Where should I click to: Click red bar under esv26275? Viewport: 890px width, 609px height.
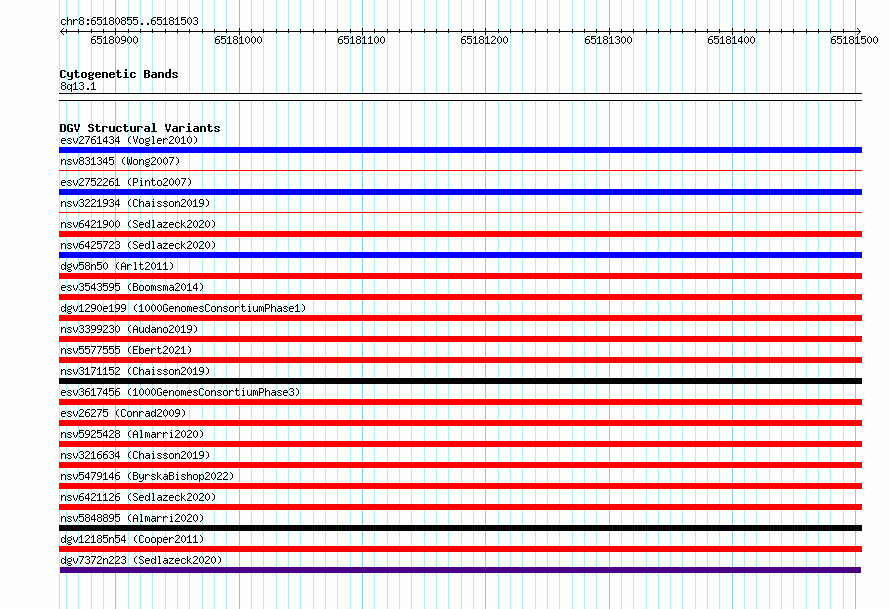click(x=460, y=423)
